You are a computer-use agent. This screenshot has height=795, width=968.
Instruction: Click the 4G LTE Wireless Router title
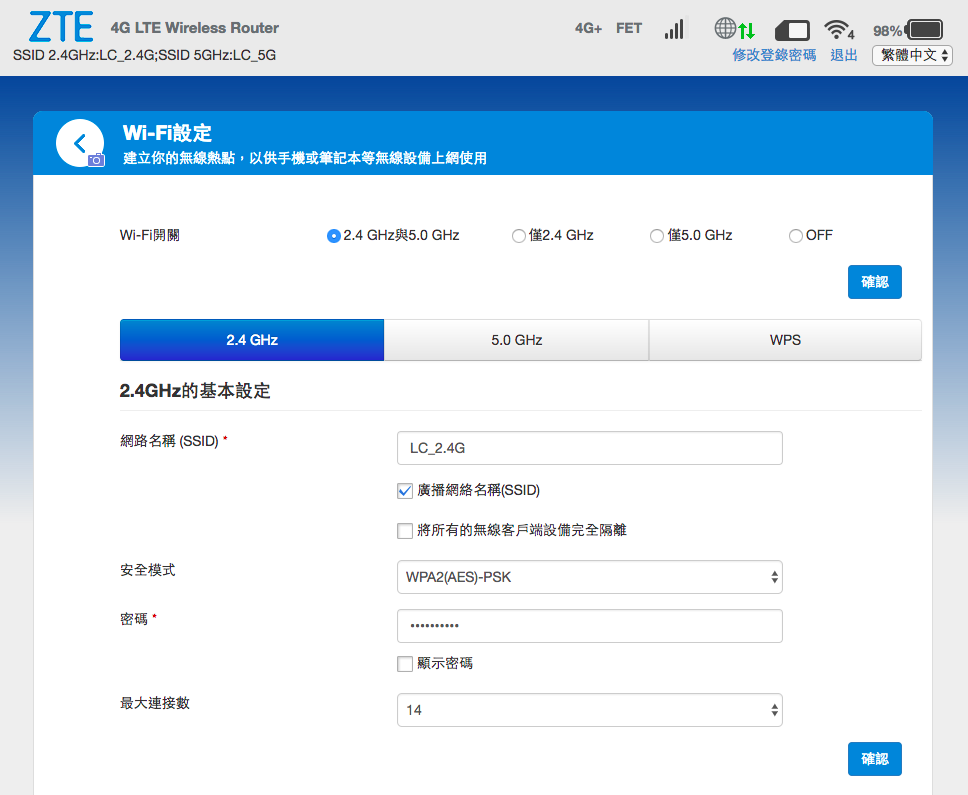194,28
